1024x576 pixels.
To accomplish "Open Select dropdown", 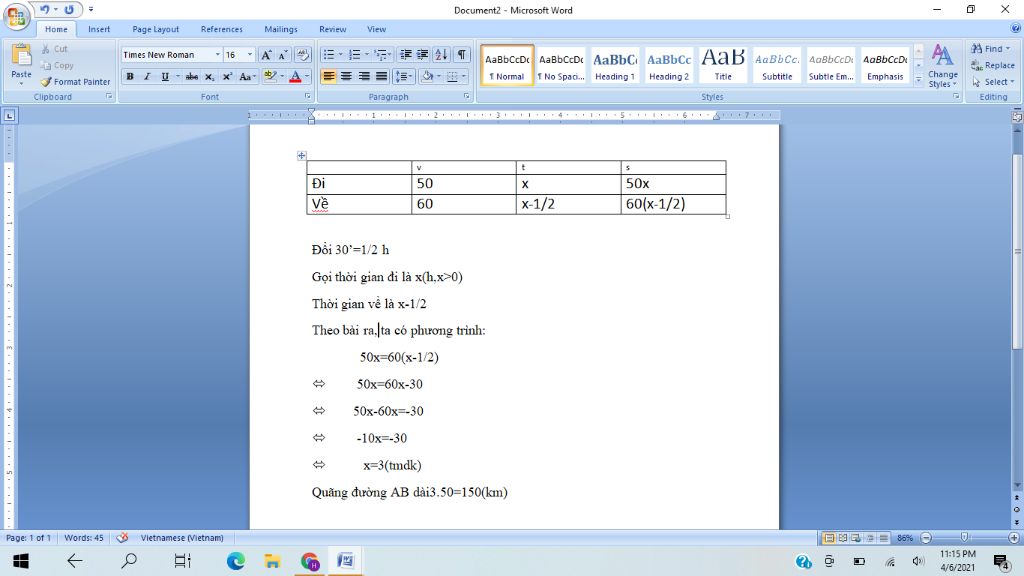I will pos(993,82).
